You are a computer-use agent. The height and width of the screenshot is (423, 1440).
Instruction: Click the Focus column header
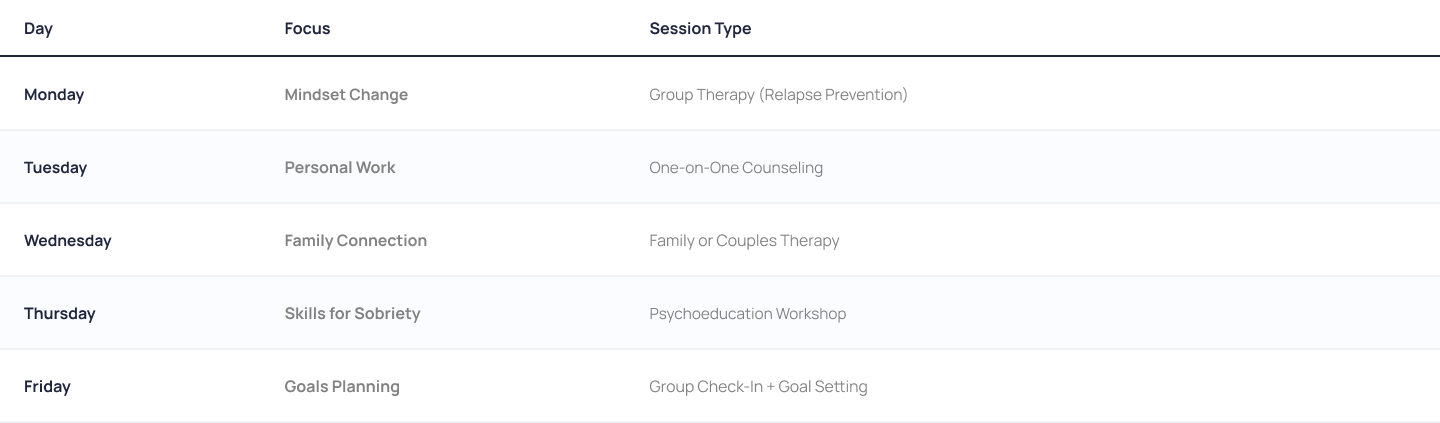(307, 29)
